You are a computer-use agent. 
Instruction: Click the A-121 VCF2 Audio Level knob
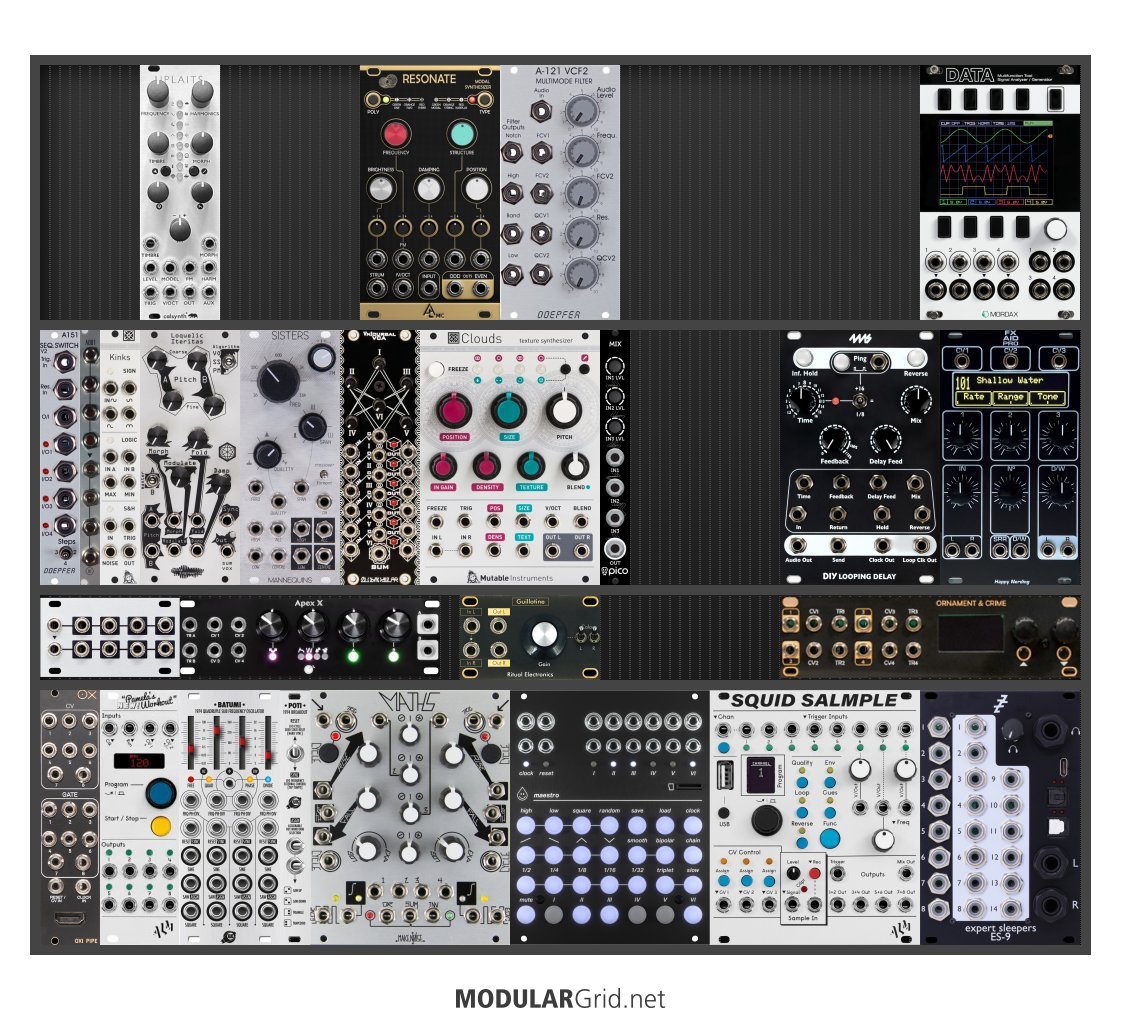[581, 111]
